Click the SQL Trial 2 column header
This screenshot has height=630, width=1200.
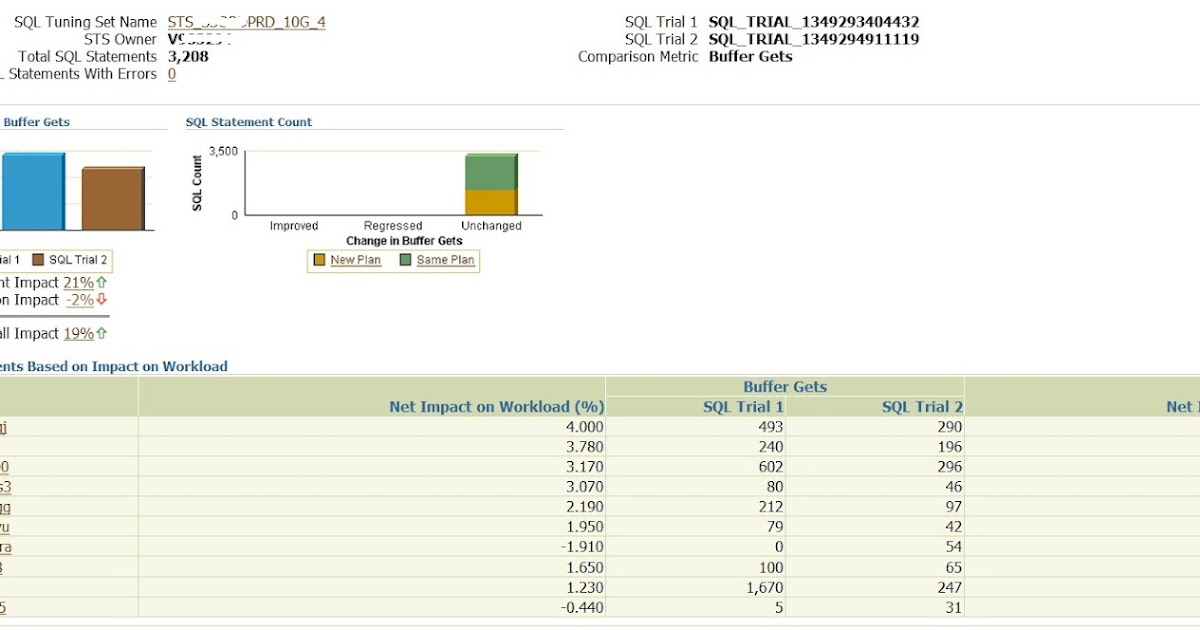click(923, 407)
